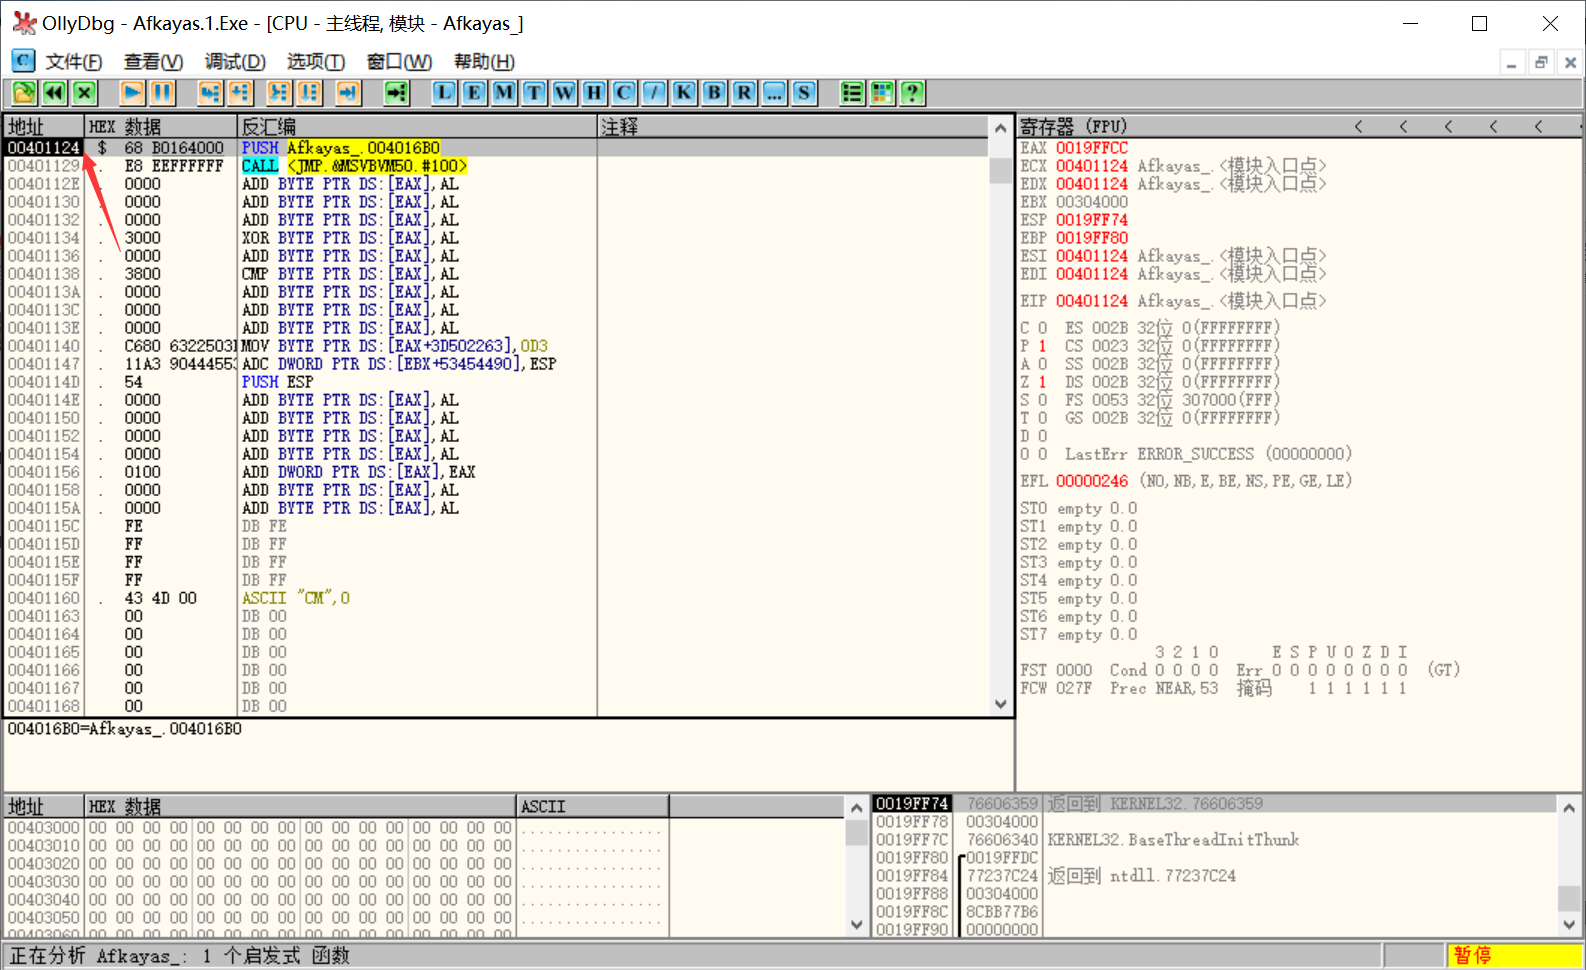Click the Step into toolbar icon
Screen dimensions: 1586x970
tap(210, 93)
